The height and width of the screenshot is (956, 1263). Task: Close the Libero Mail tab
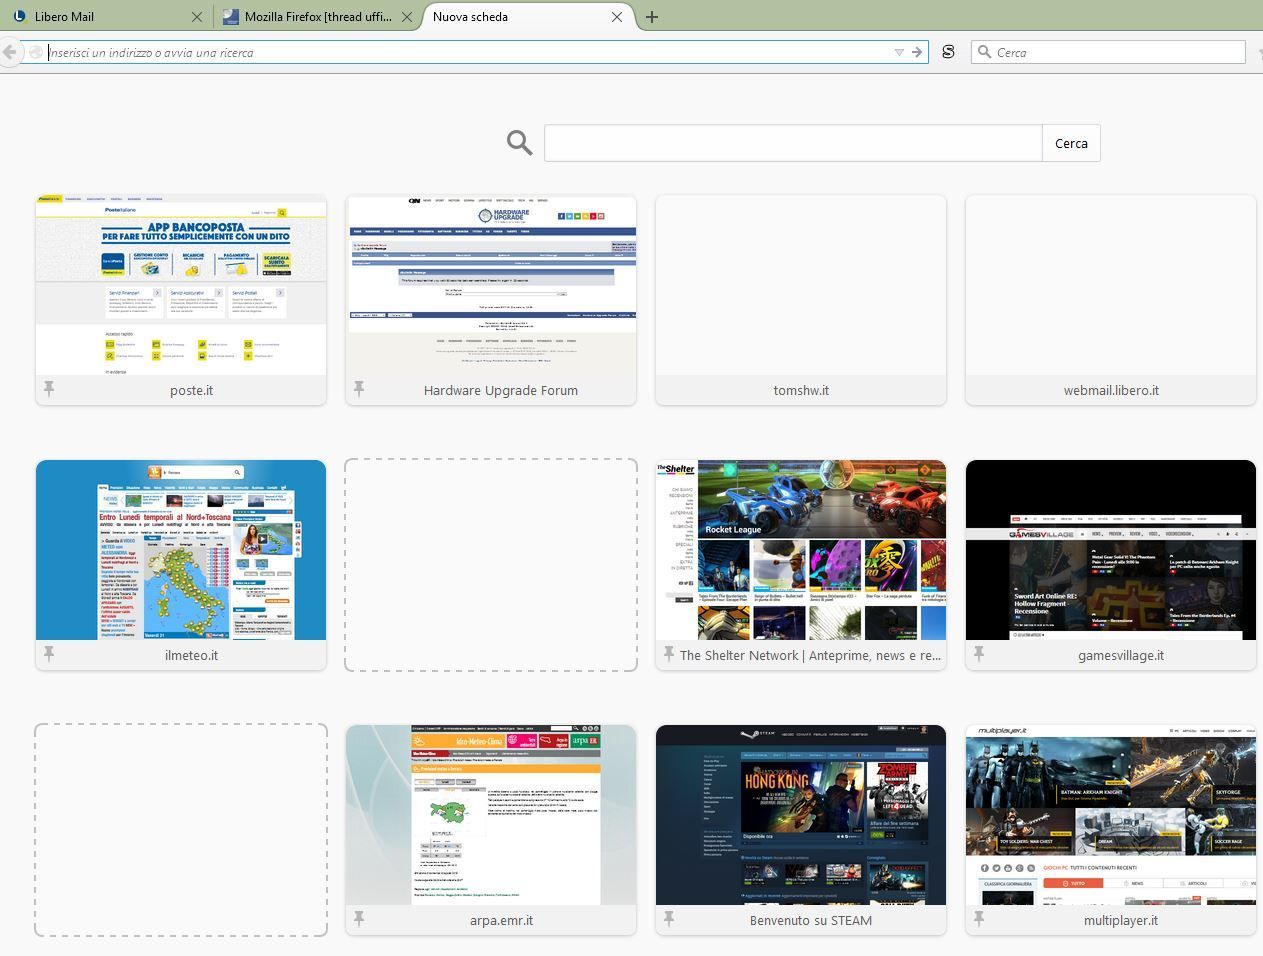[197, 17]
